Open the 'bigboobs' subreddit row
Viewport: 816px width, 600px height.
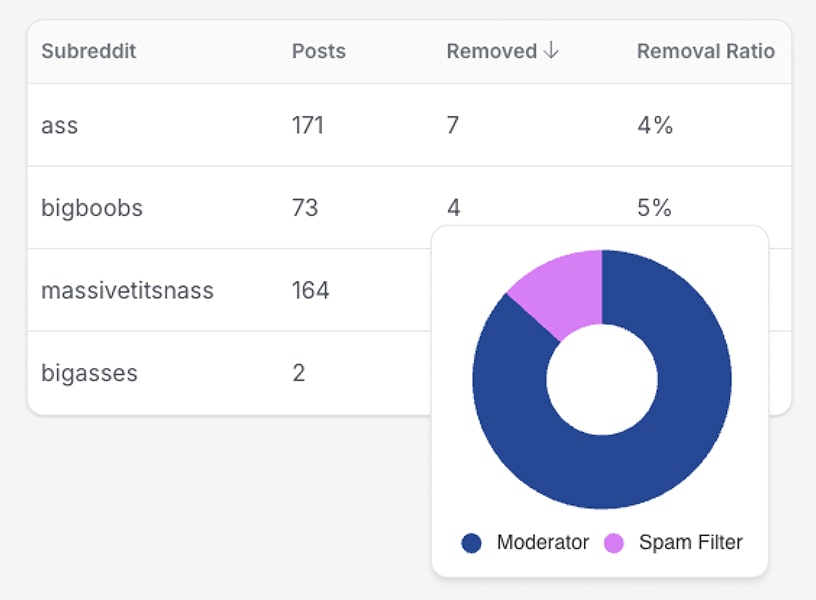92,208
